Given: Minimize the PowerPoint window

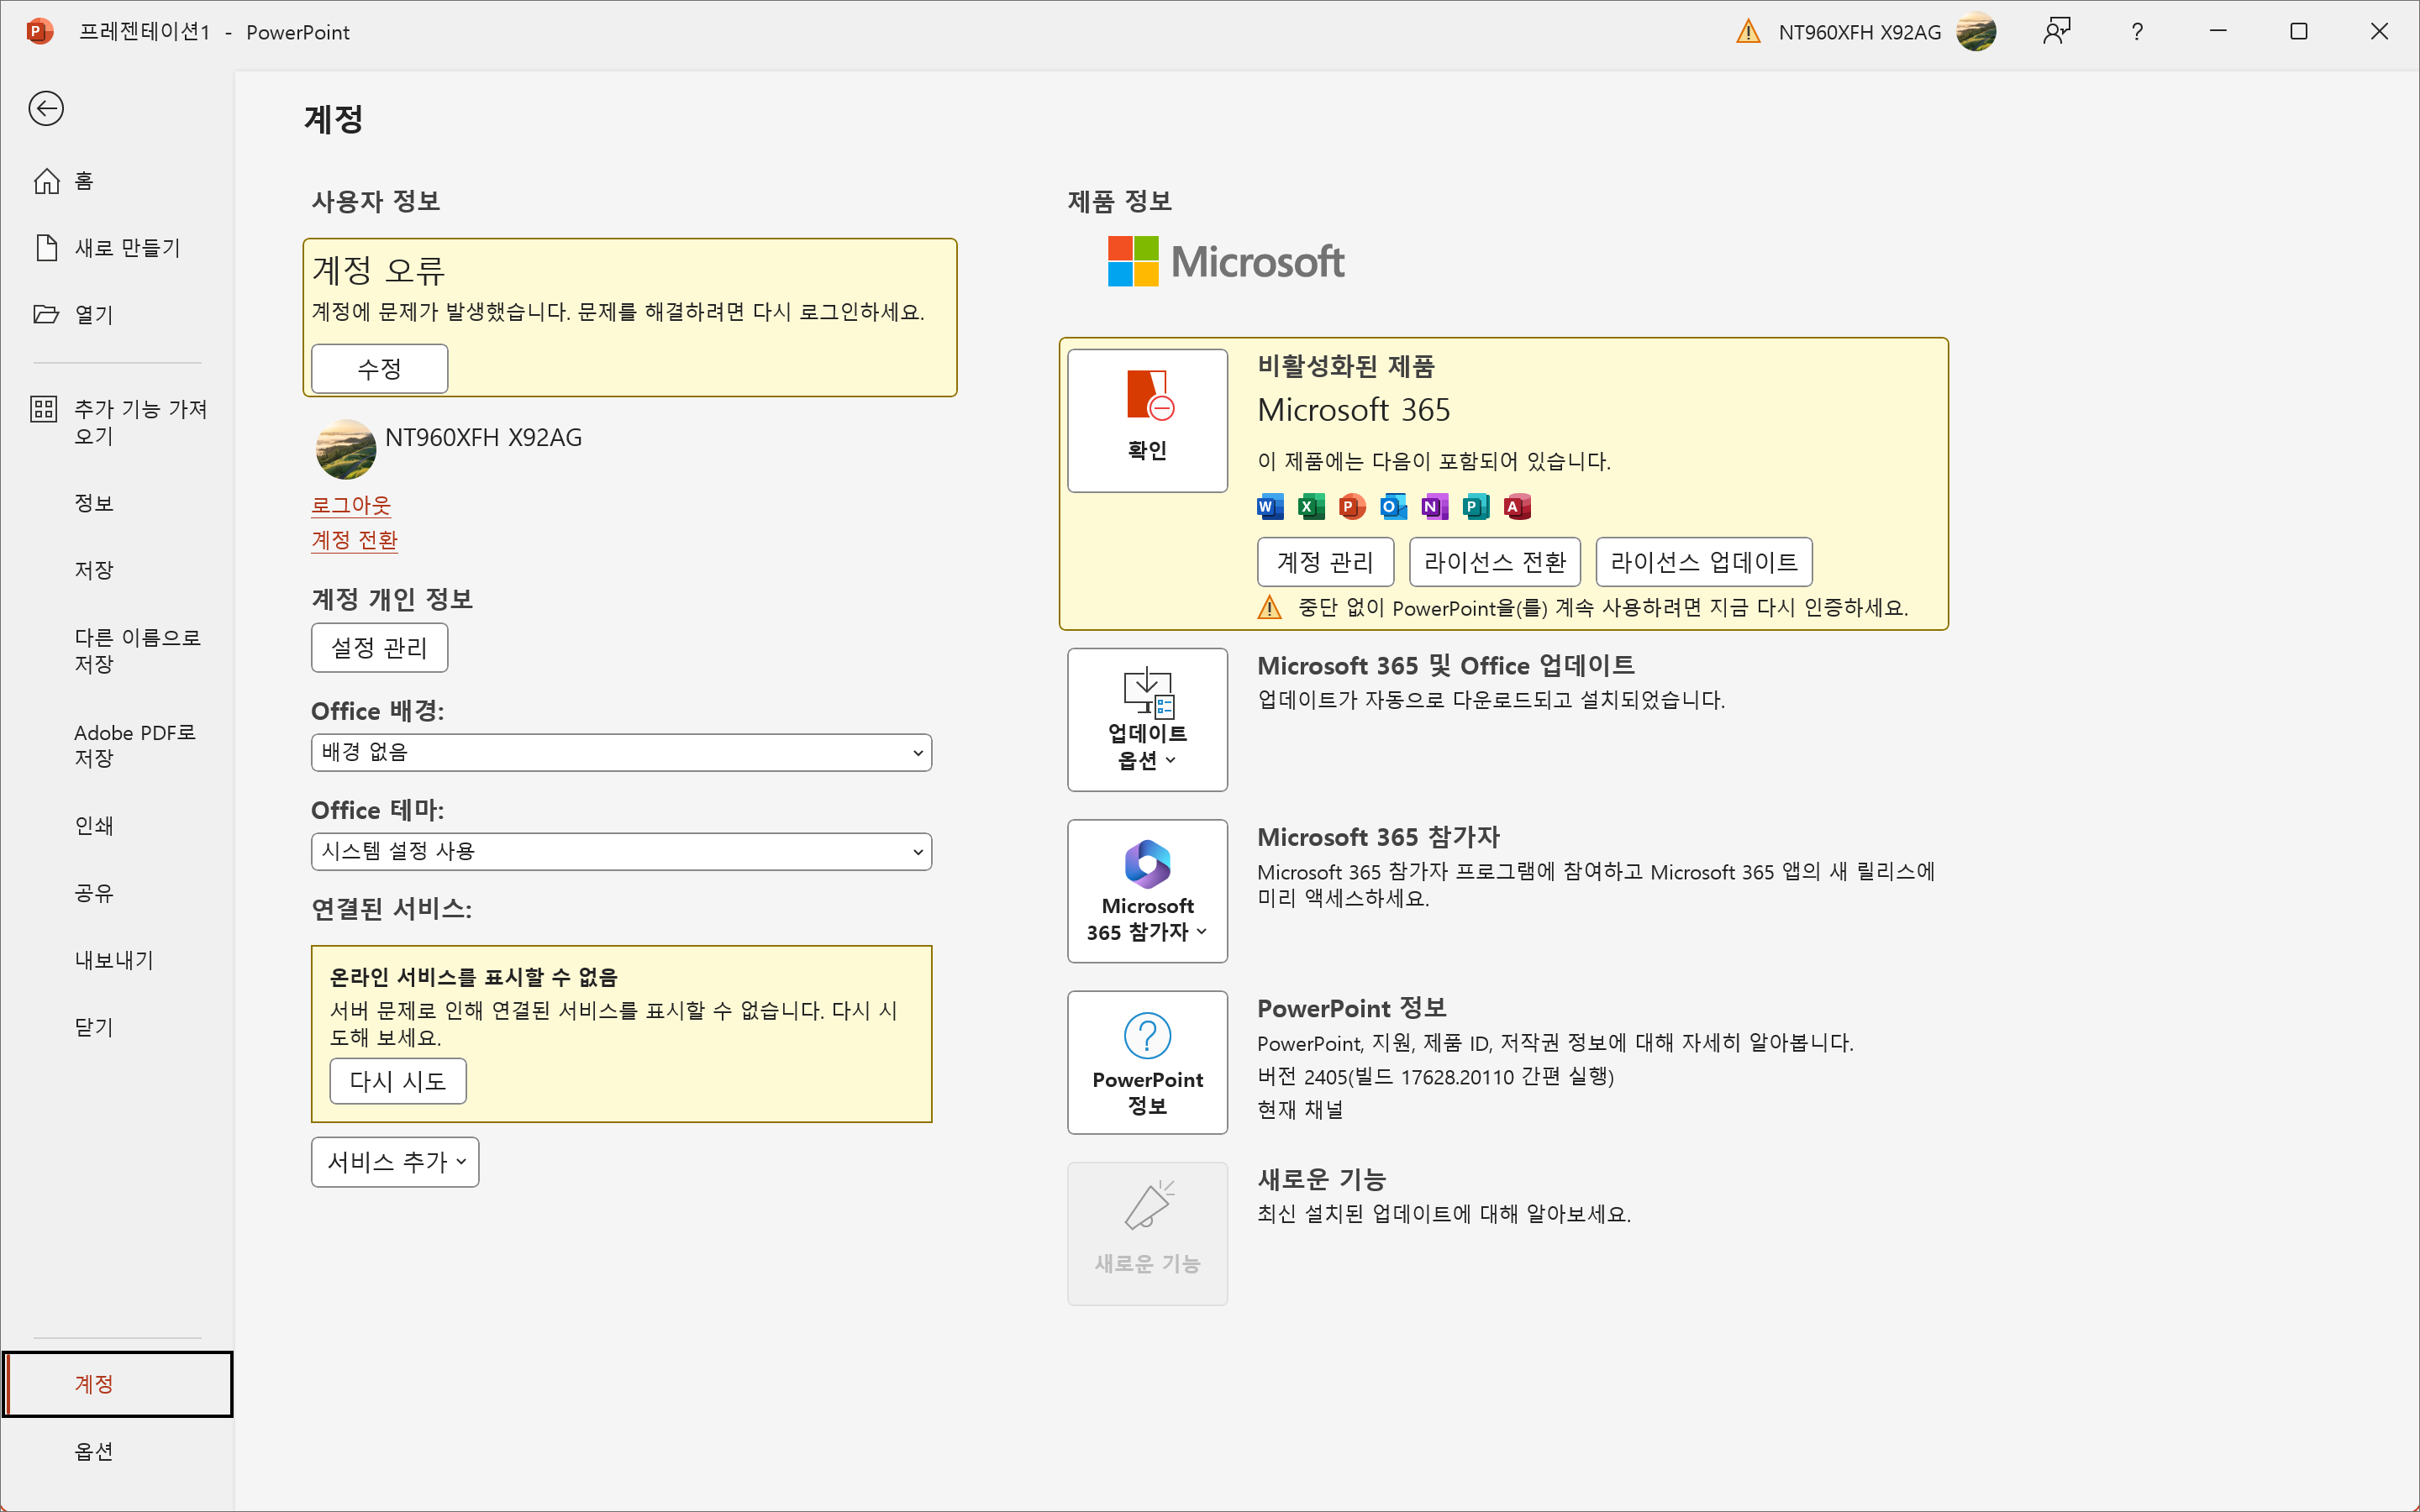Looking at the screenshot, I should click(x=2218, y=32).
